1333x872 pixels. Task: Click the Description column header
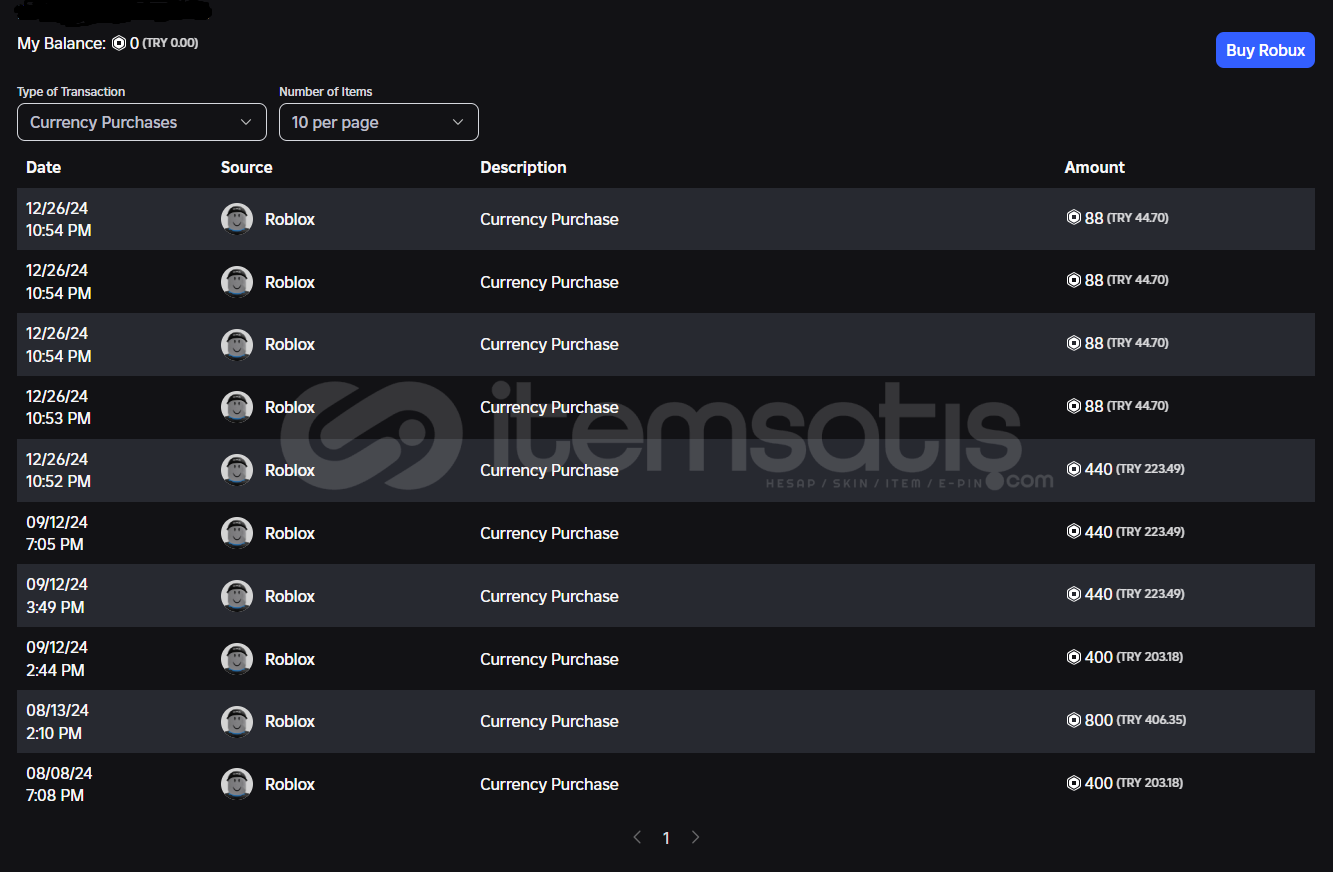pos(523,167)
